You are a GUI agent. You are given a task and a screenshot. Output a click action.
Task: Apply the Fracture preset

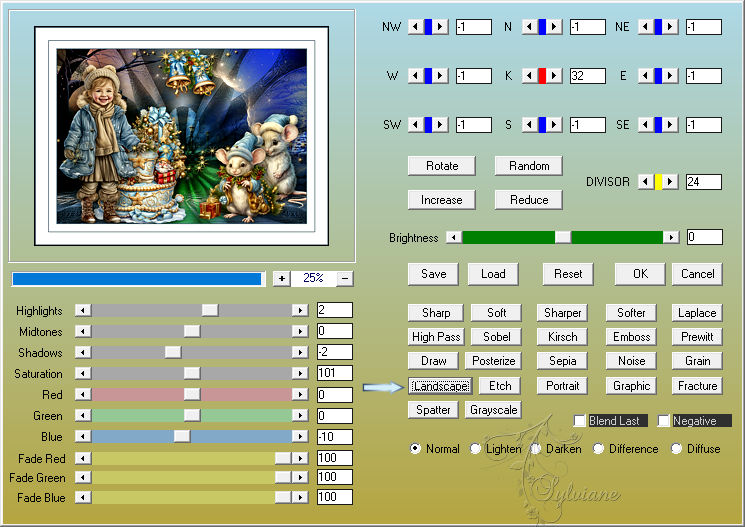pos(697,386)
